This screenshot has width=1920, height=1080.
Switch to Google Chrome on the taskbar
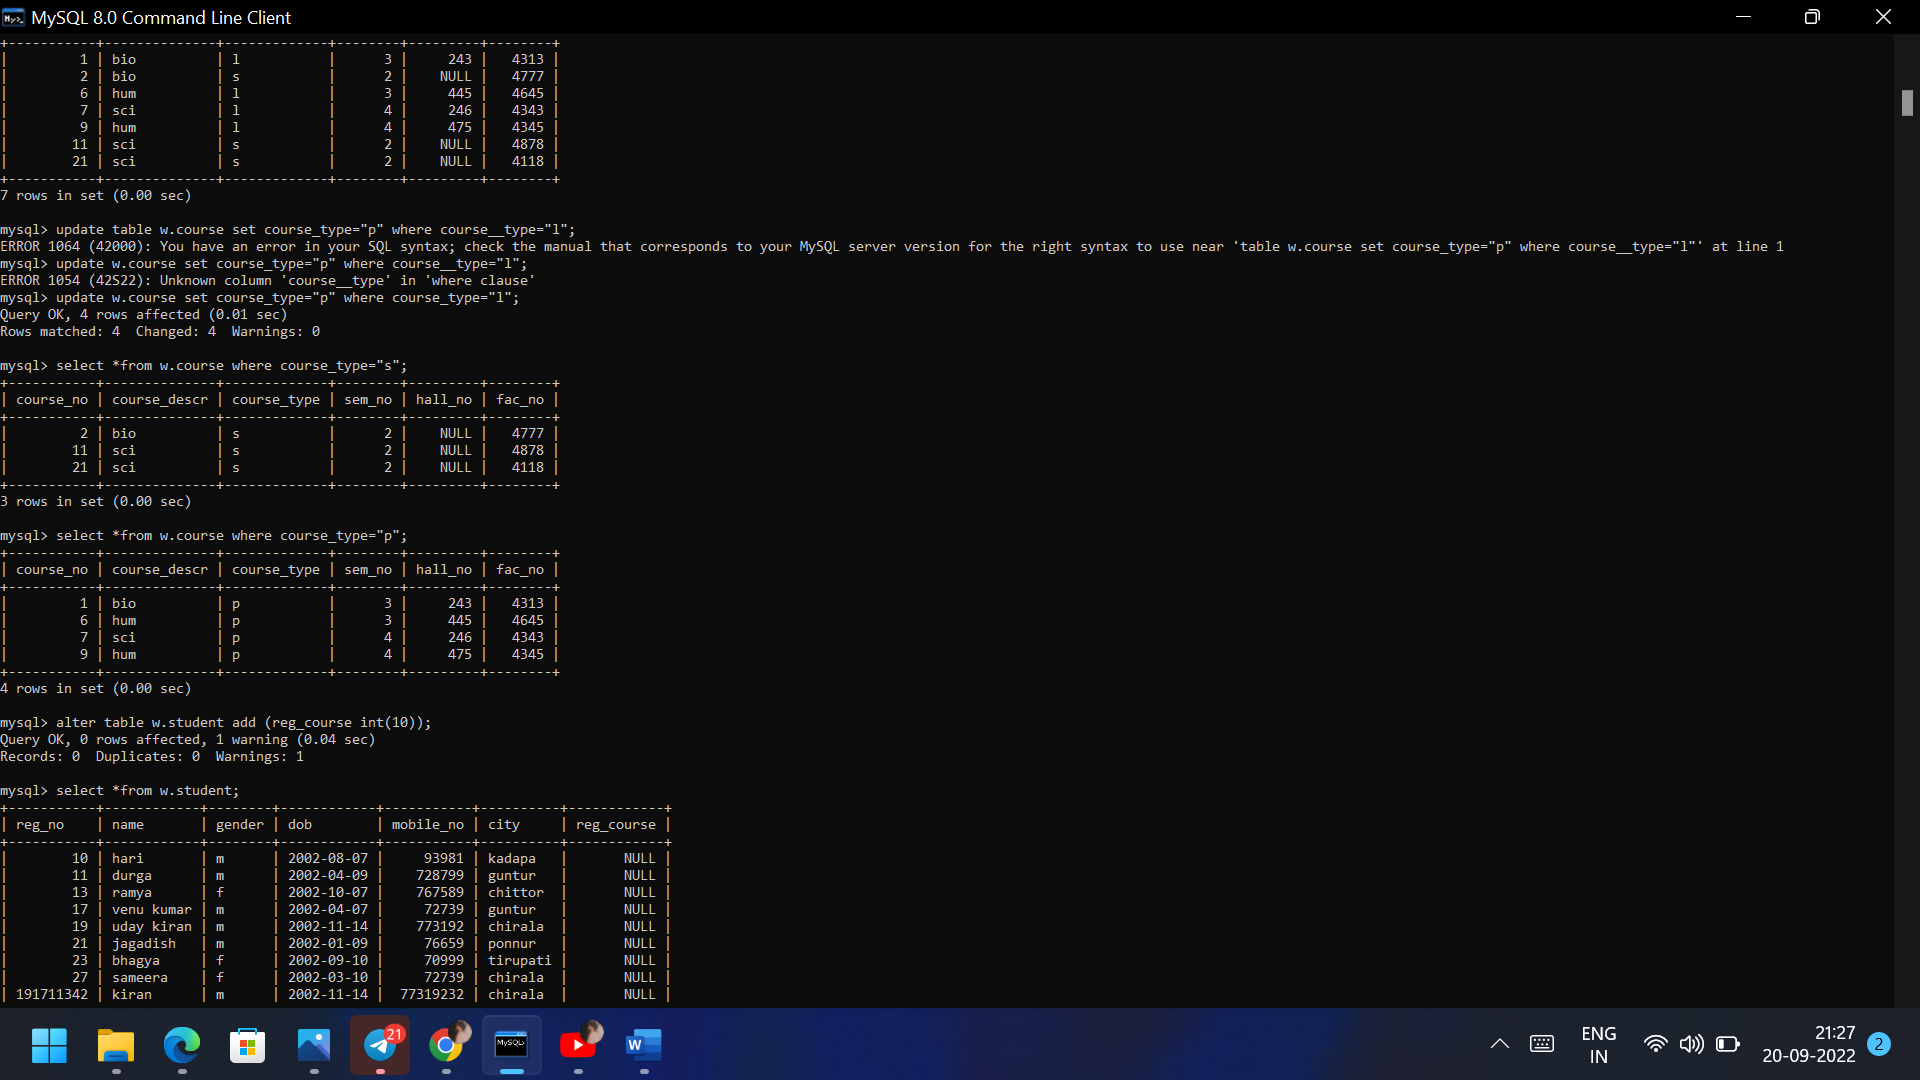(446, 1045)
